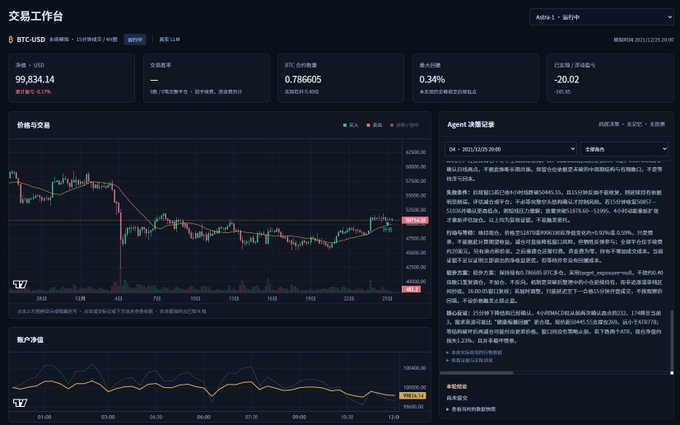Screen dimensions: 680x425
Task: Click the Bitcoin icon beside BTC-USD
Action: [11, 39]
